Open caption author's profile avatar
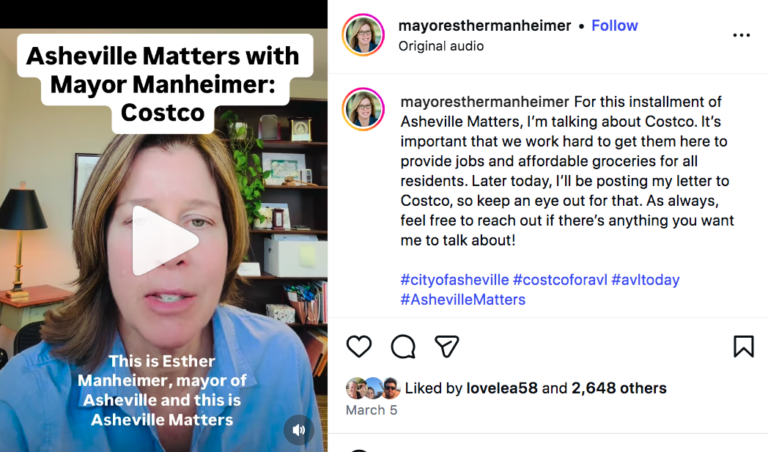This screenshot has width=768, height=452. 363,109
